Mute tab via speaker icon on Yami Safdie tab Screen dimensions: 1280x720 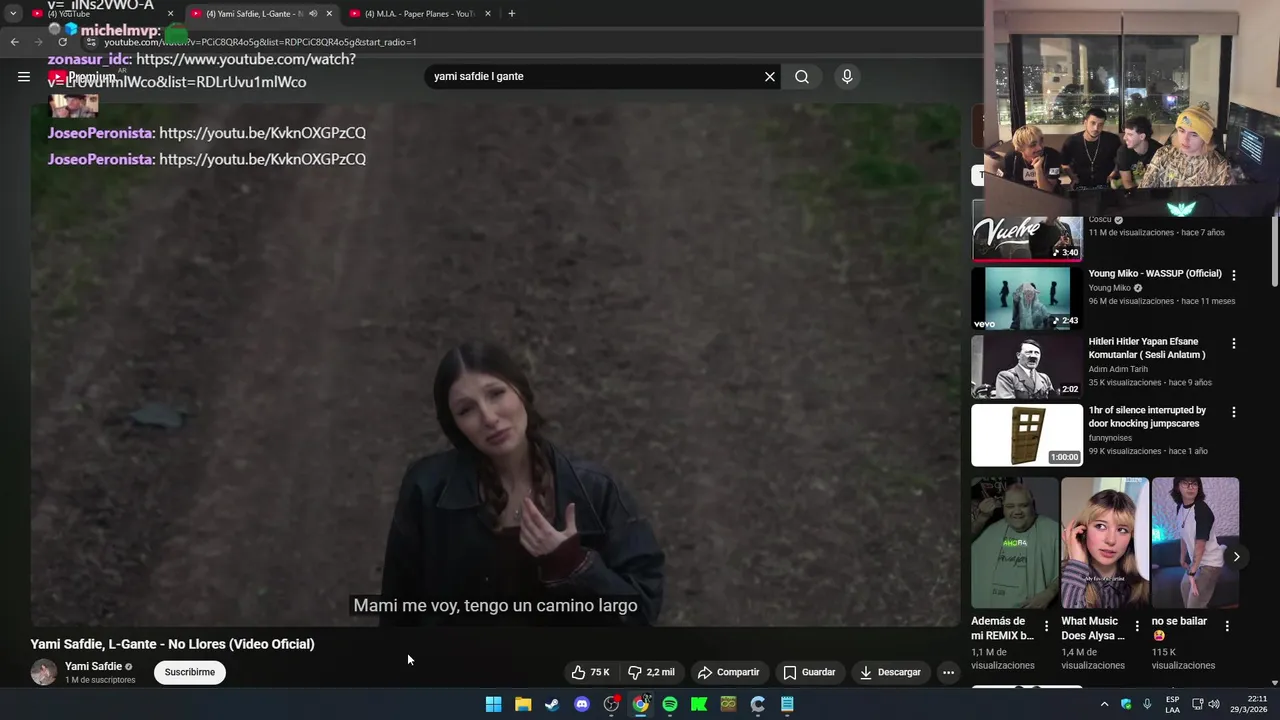[313, 14]
